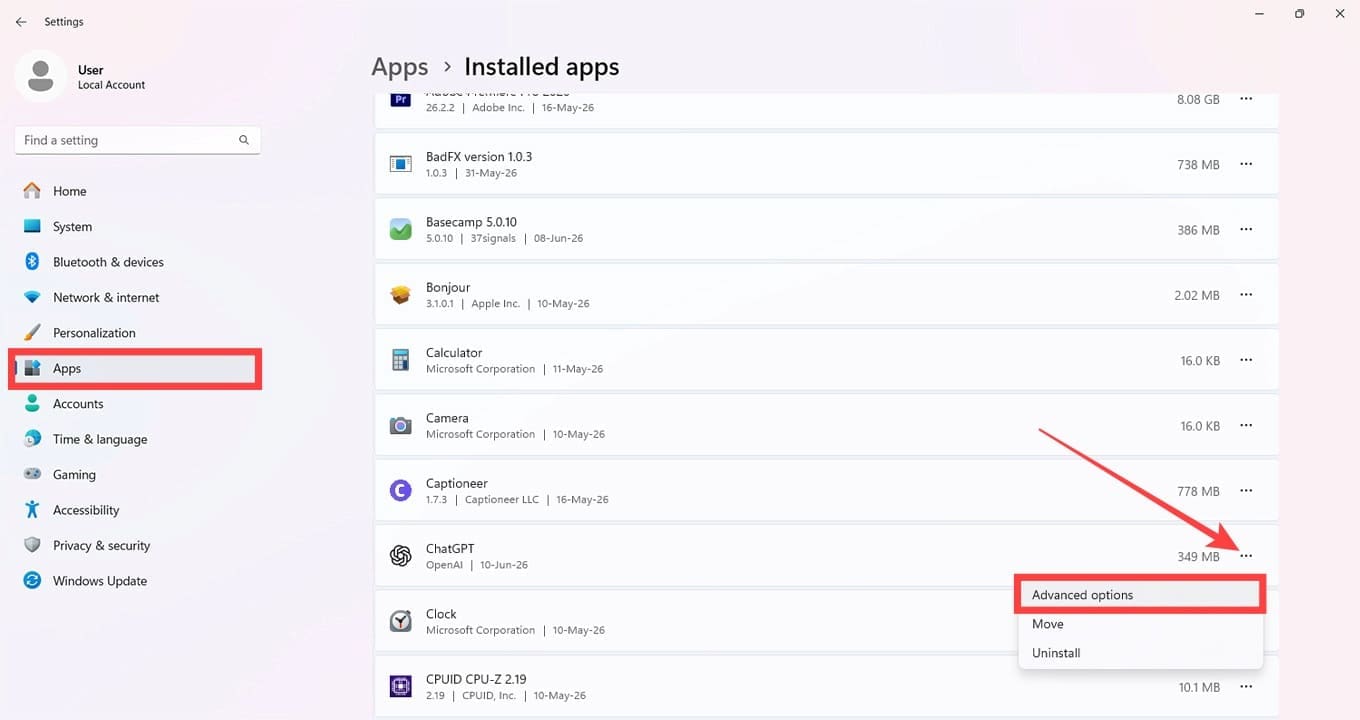Click the Installed apps breadcrumb title
This screenshot has height=720, width=1360.
click(x=542, y=67)
